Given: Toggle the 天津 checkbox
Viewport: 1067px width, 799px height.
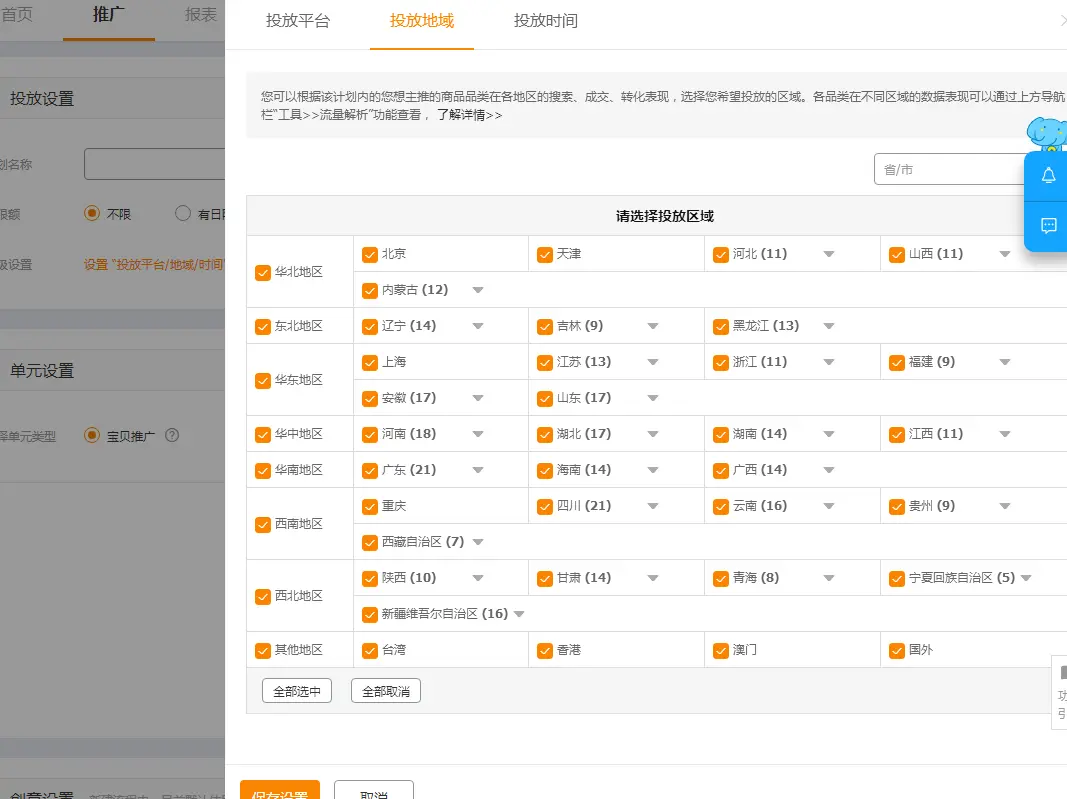Looking at the screenshot, I should (x=544, y=255).
